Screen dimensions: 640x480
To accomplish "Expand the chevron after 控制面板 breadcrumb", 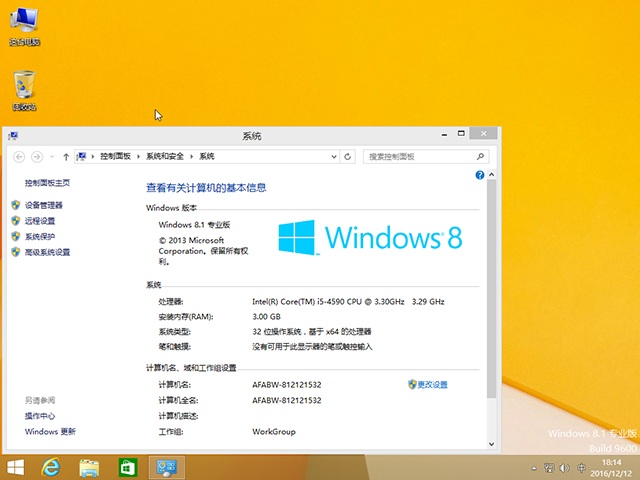I will coord(138,157).
